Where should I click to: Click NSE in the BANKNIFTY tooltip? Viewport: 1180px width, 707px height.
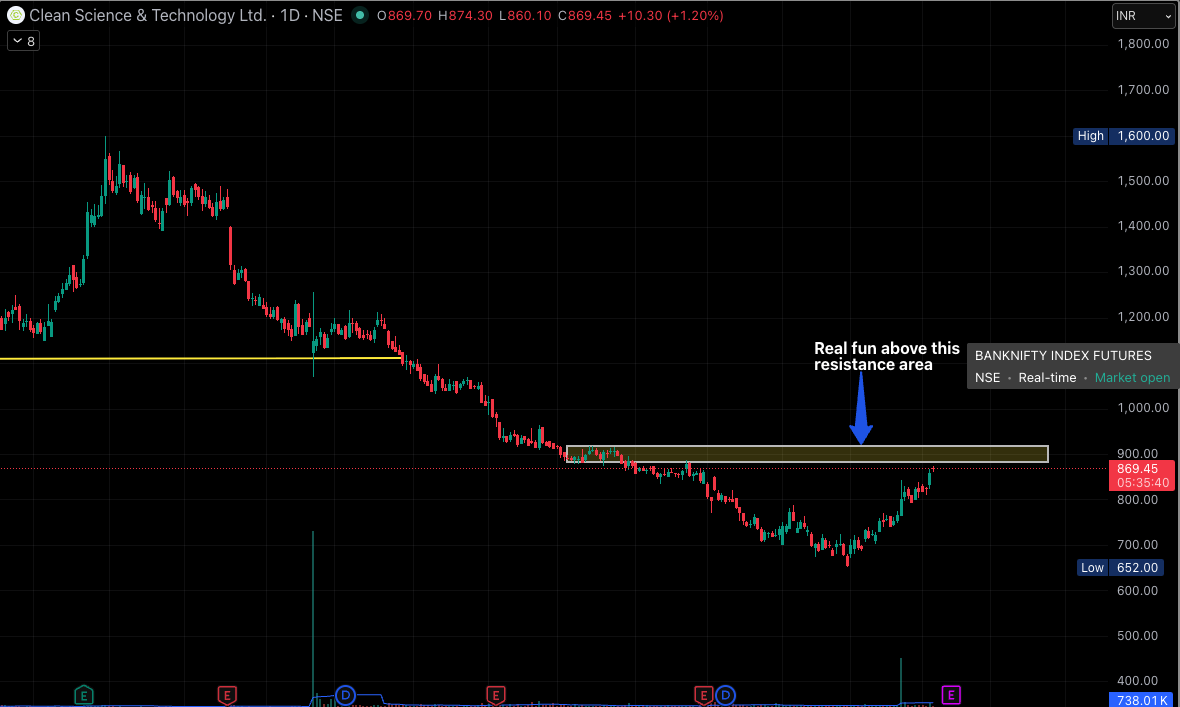[x=987, y=378]
